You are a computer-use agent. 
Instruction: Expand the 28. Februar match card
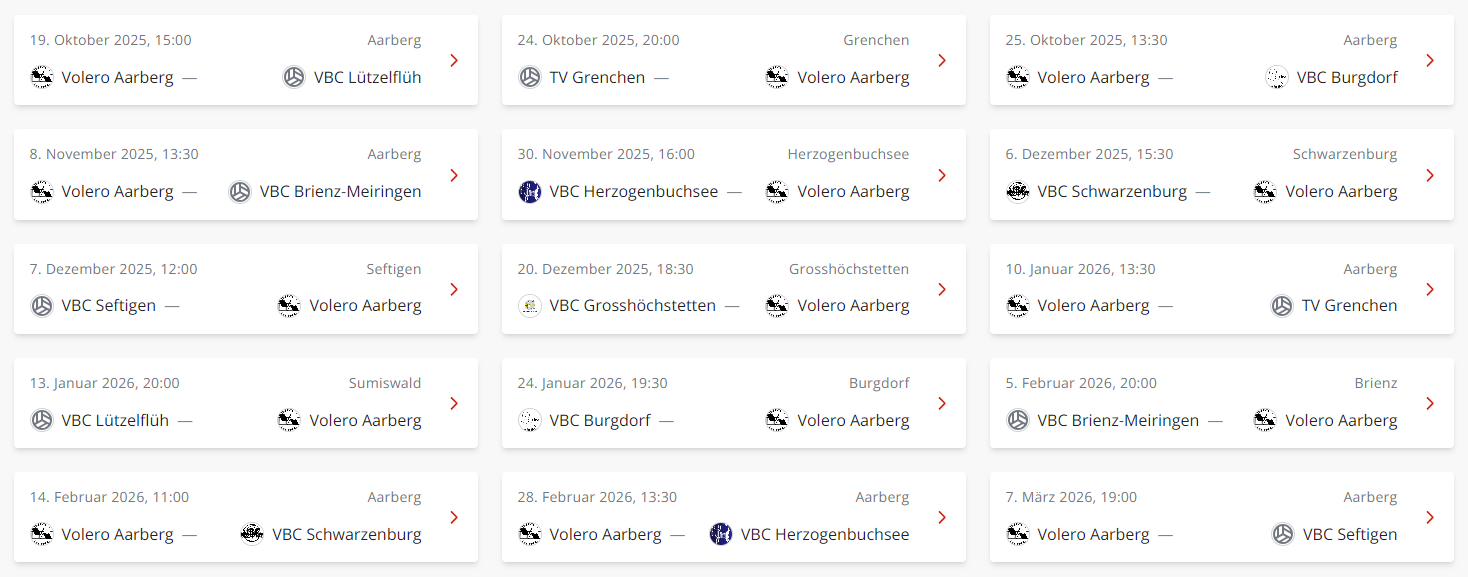click(941, 517)
